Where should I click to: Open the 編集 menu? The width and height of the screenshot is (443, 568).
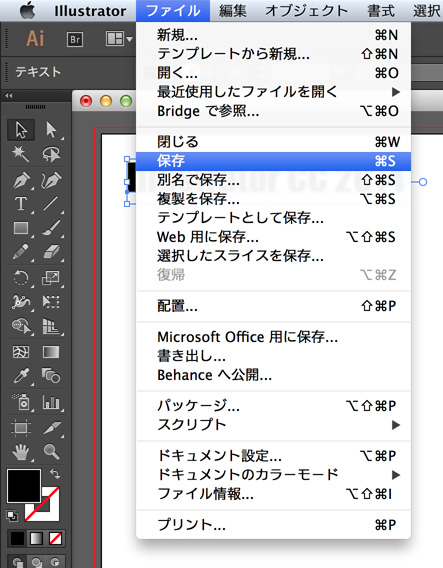[x=233, y=11]
